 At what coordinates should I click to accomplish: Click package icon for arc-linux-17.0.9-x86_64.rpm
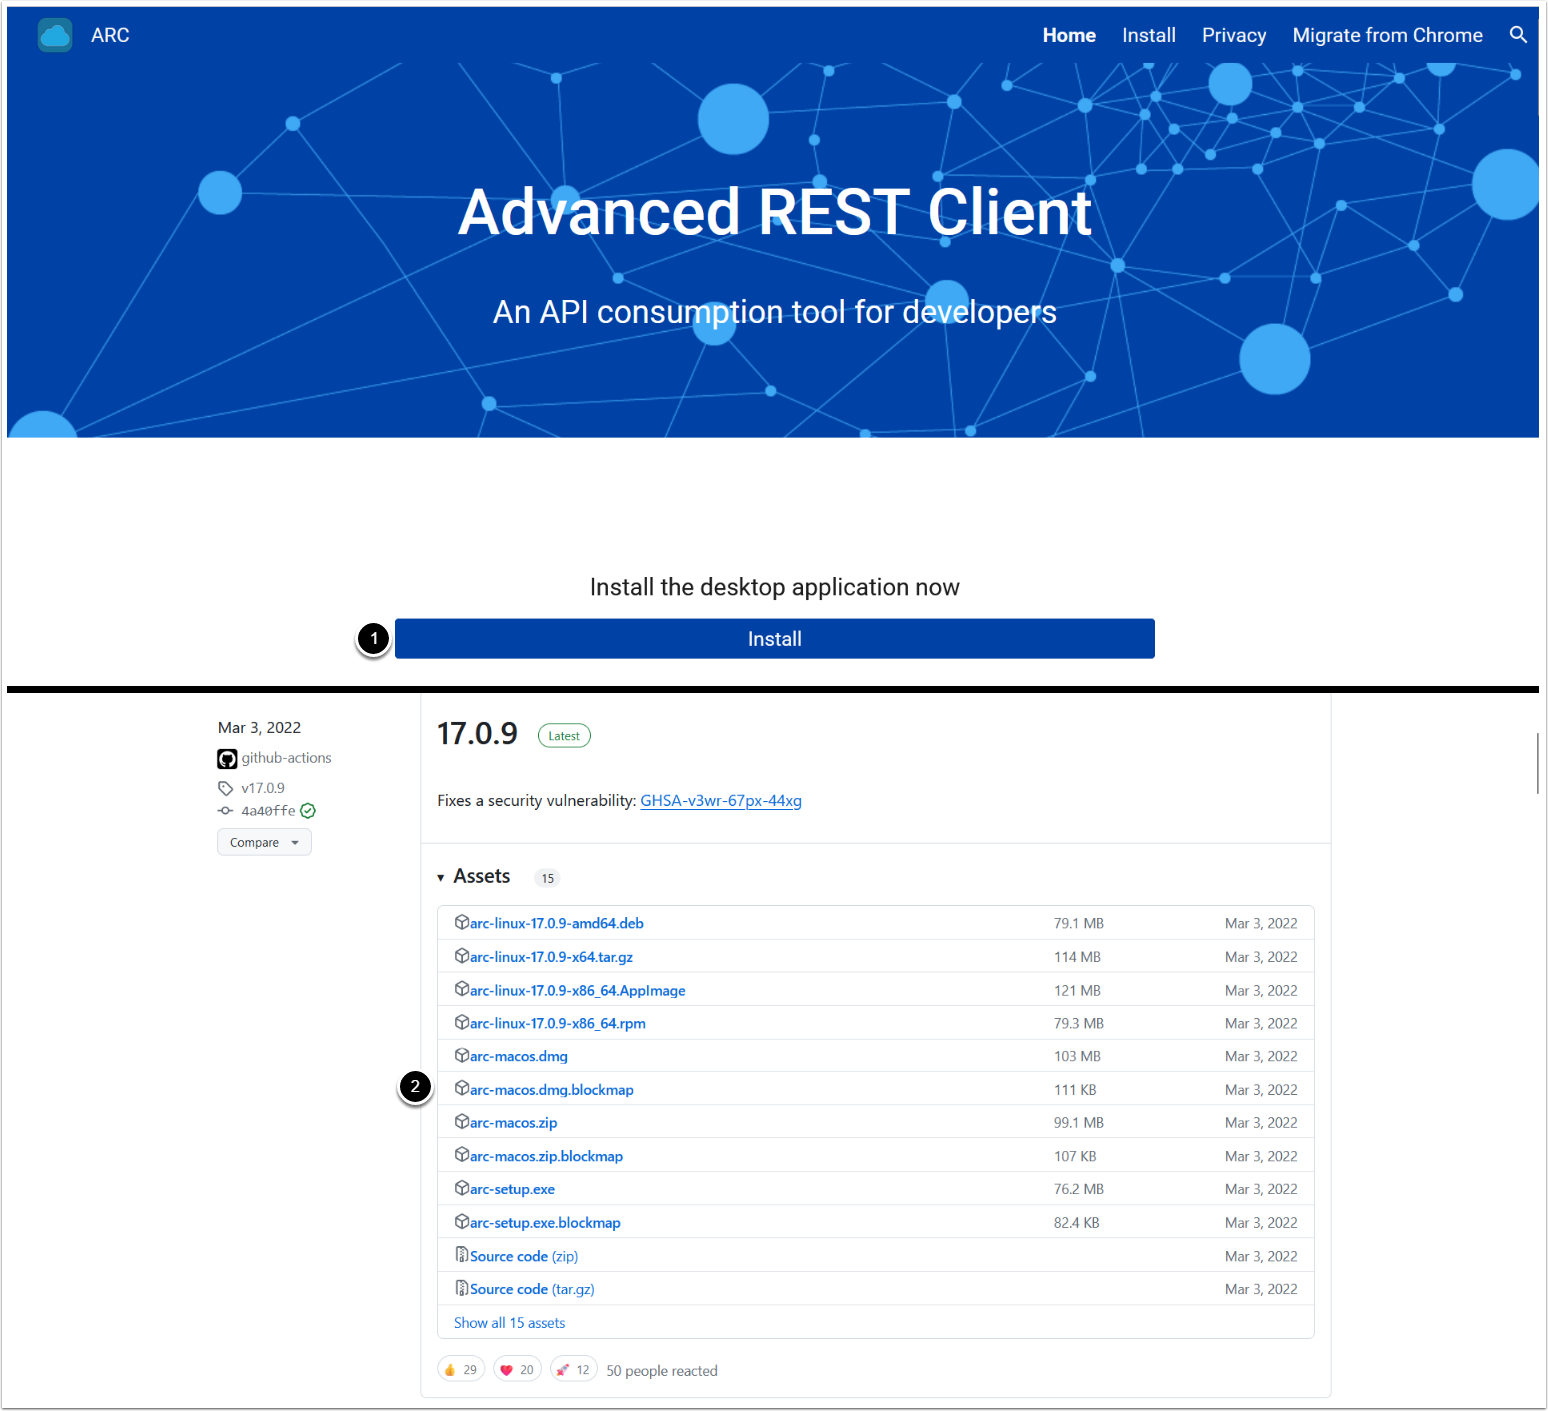[462, 1022]
